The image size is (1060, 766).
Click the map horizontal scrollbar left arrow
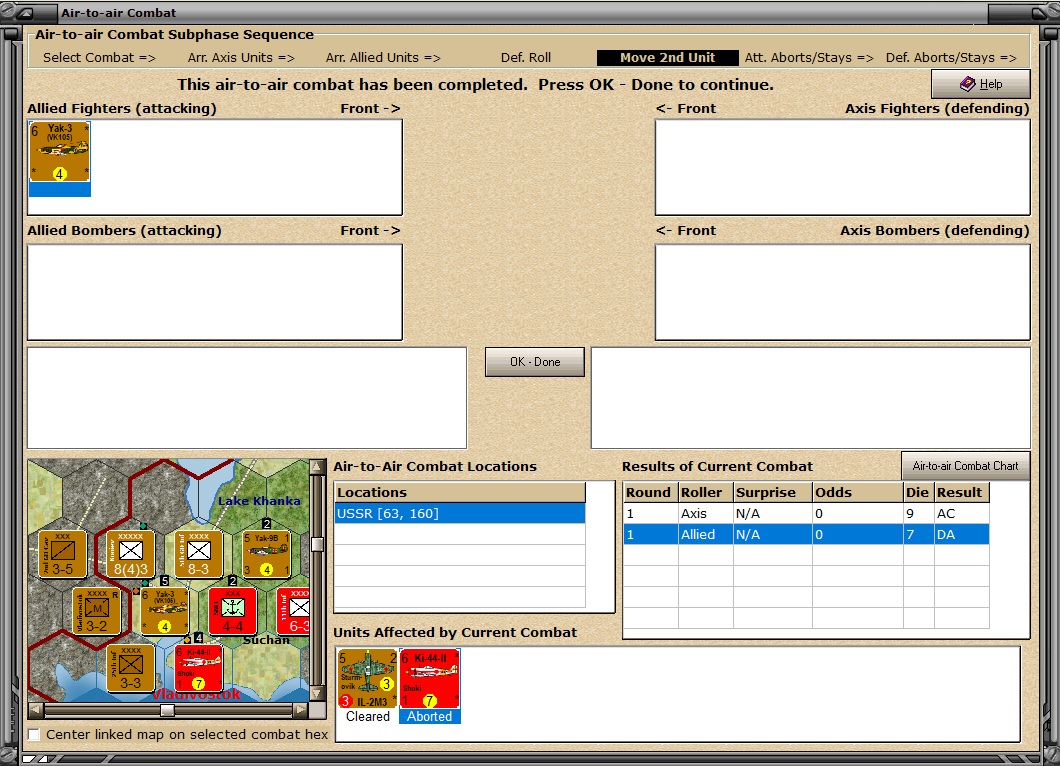click(35, 710)
